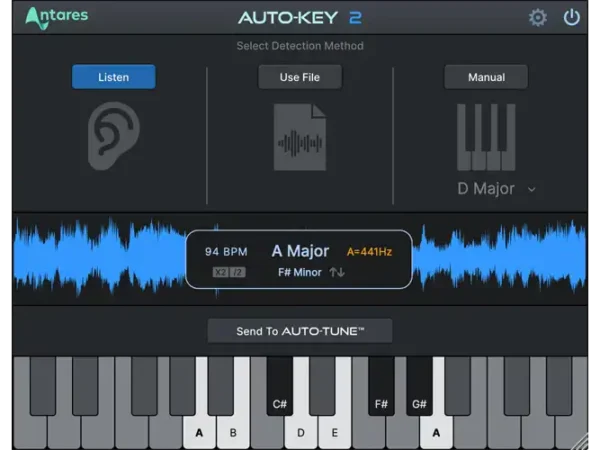Click the ear listening icon

pyautogui.click(x=114, y=136)
